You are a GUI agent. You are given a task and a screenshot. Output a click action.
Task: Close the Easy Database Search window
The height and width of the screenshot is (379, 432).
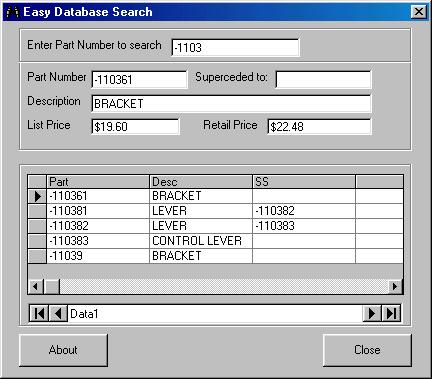click(x=418, y=12)
